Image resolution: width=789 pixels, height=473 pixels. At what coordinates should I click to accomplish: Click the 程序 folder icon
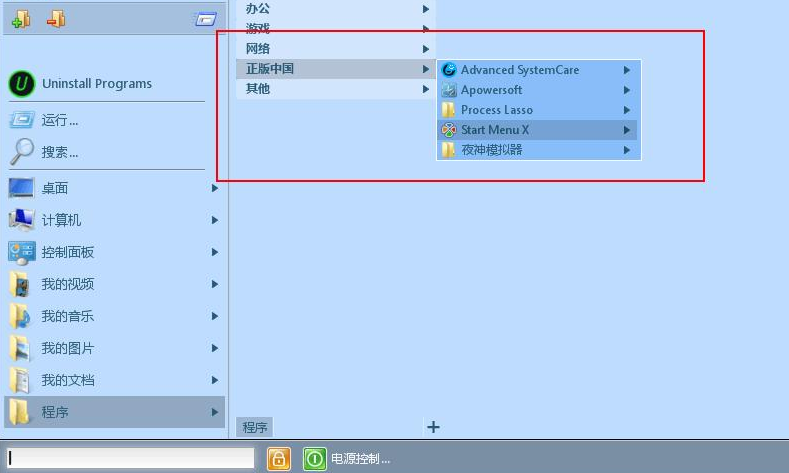(20, 412)
